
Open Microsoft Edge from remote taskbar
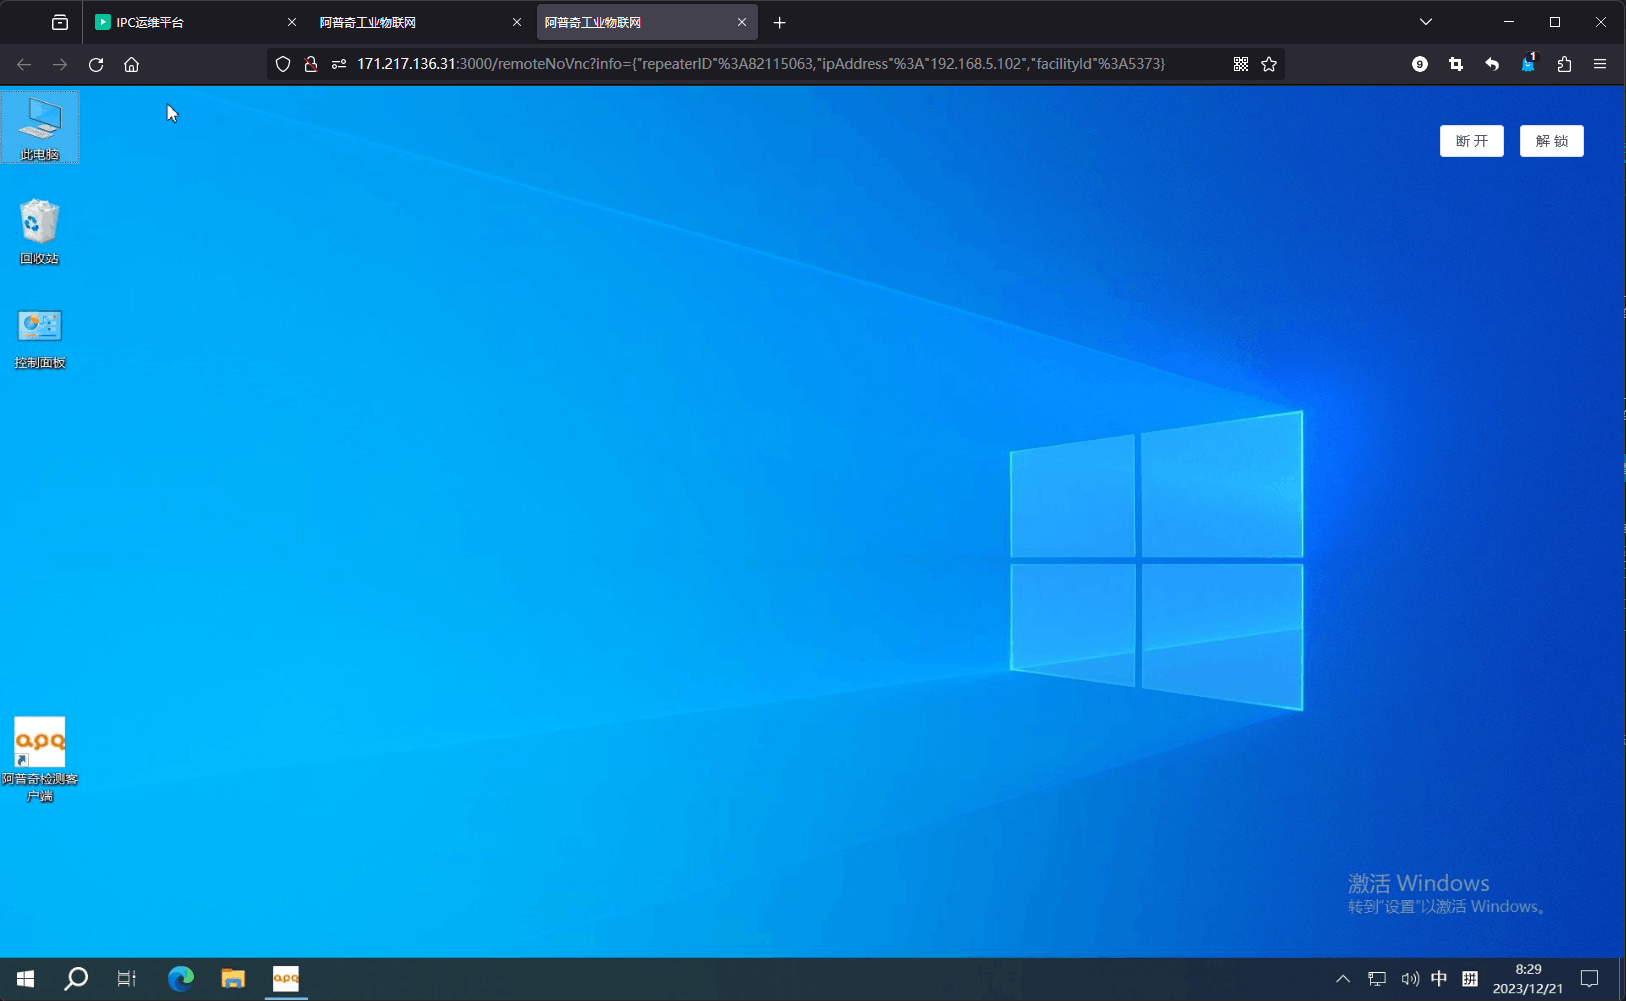point(181,979)
